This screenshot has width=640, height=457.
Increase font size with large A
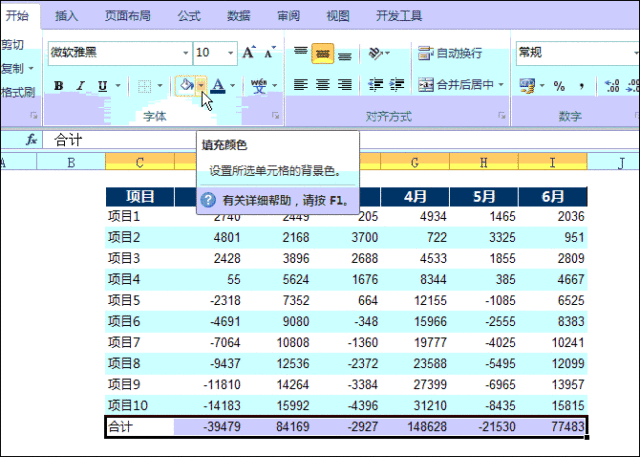249,53
